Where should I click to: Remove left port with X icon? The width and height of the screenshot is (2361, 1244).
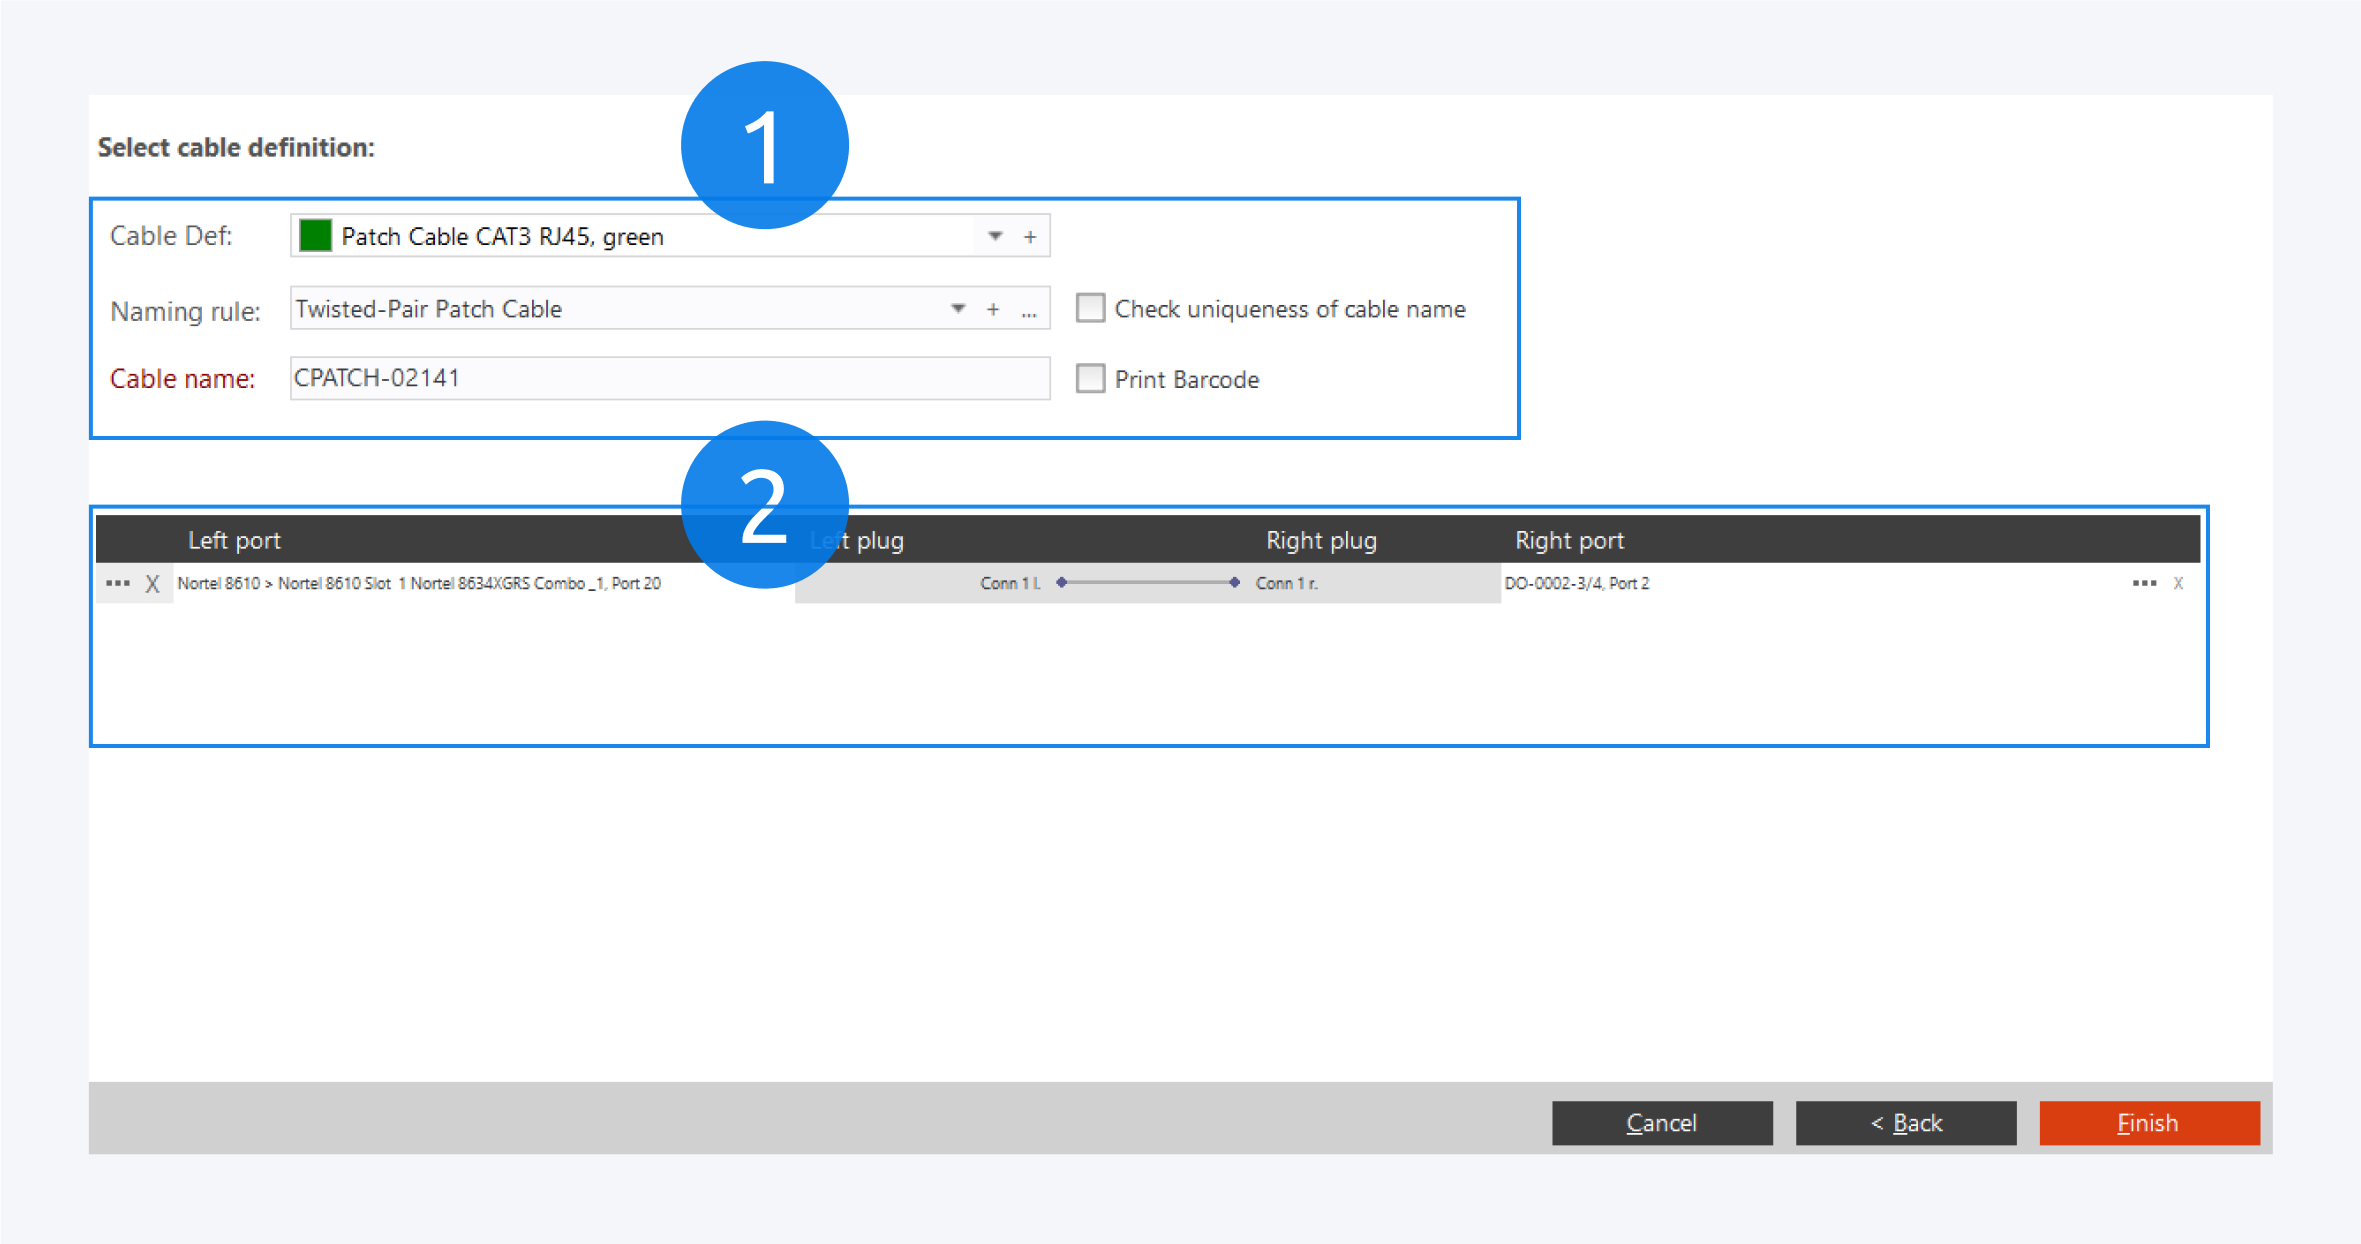[152, 584]
